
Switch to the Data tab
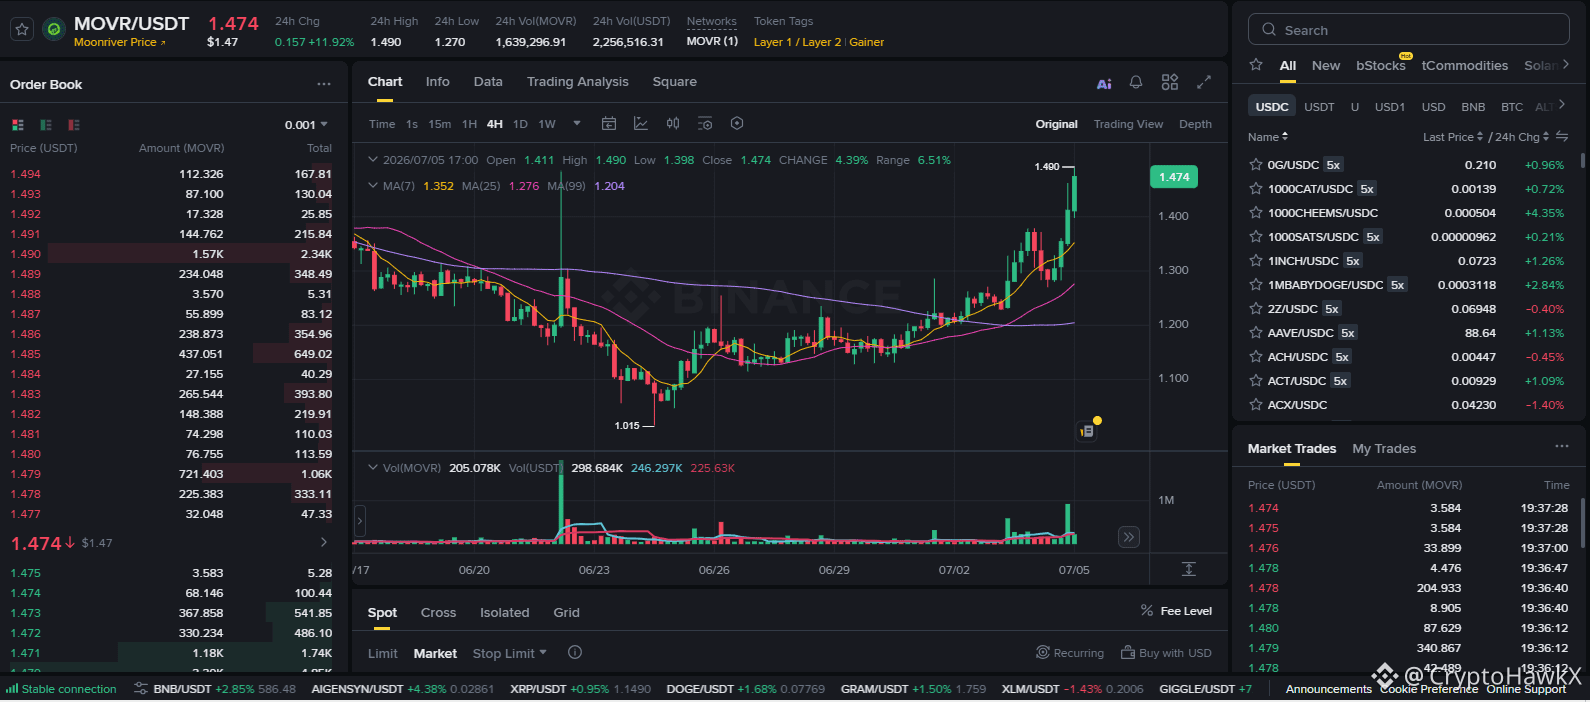pos(488,82)
